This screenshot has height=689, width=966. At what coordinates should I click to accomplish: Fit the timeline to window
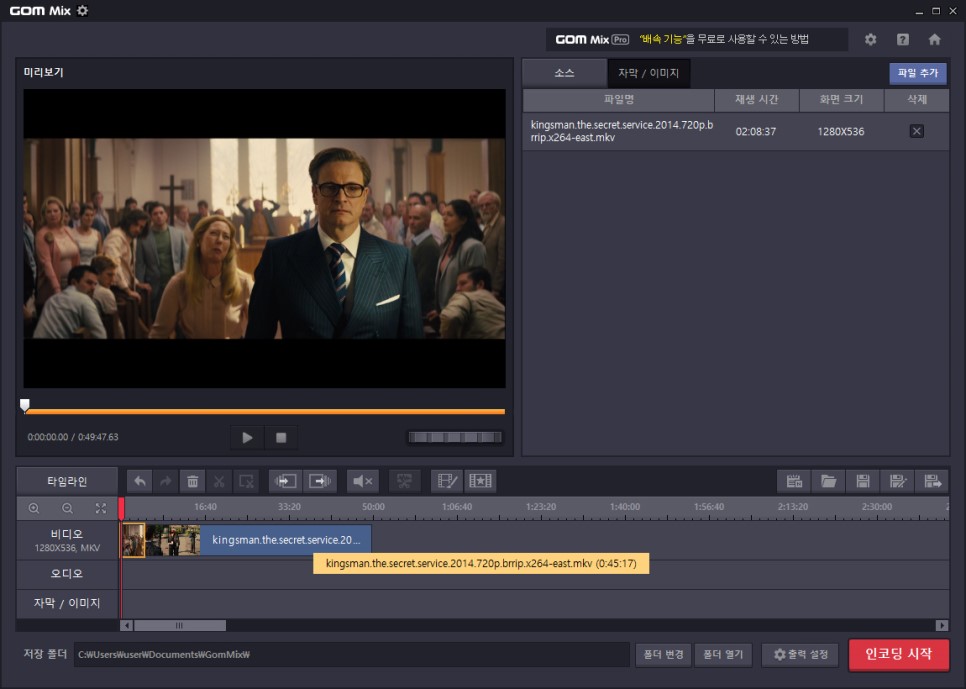tap(100, 508)
